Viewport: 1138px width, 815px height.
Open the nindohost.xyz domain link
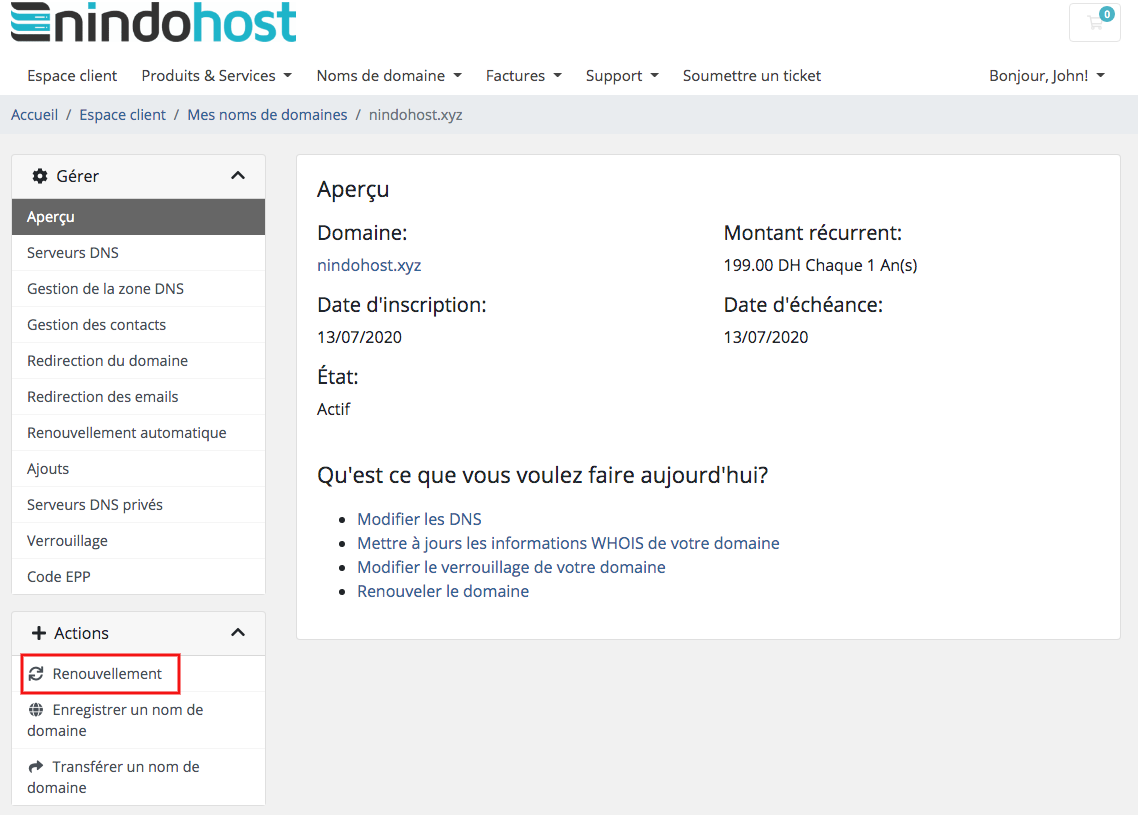click(369, 266)
